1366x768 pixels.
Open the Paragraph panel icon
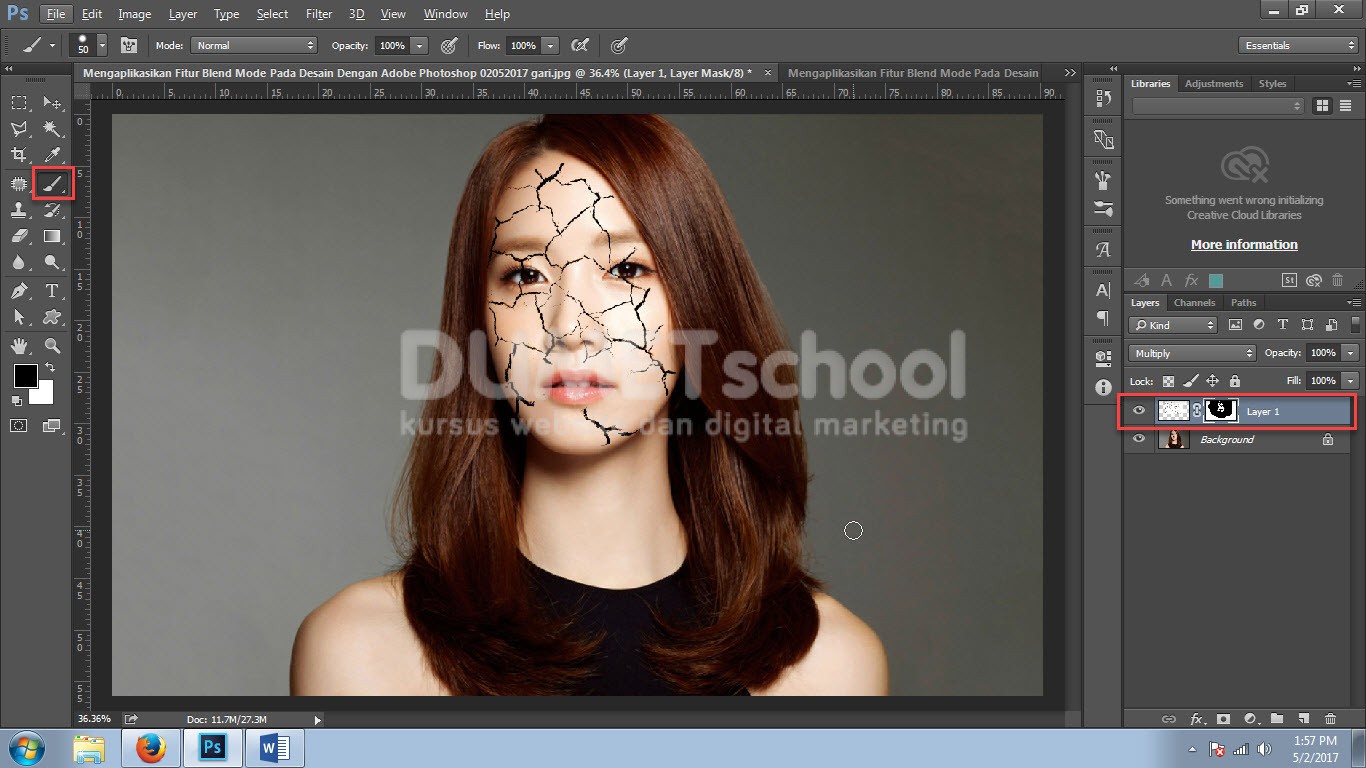[x=1103, y=317]
